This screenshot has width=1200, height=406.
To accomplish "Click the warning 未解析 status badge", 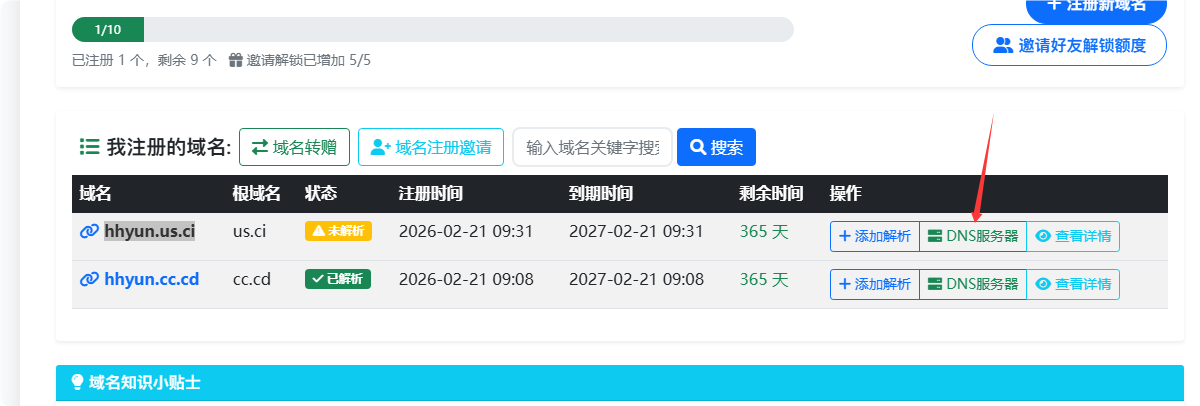I will (338, 231).
